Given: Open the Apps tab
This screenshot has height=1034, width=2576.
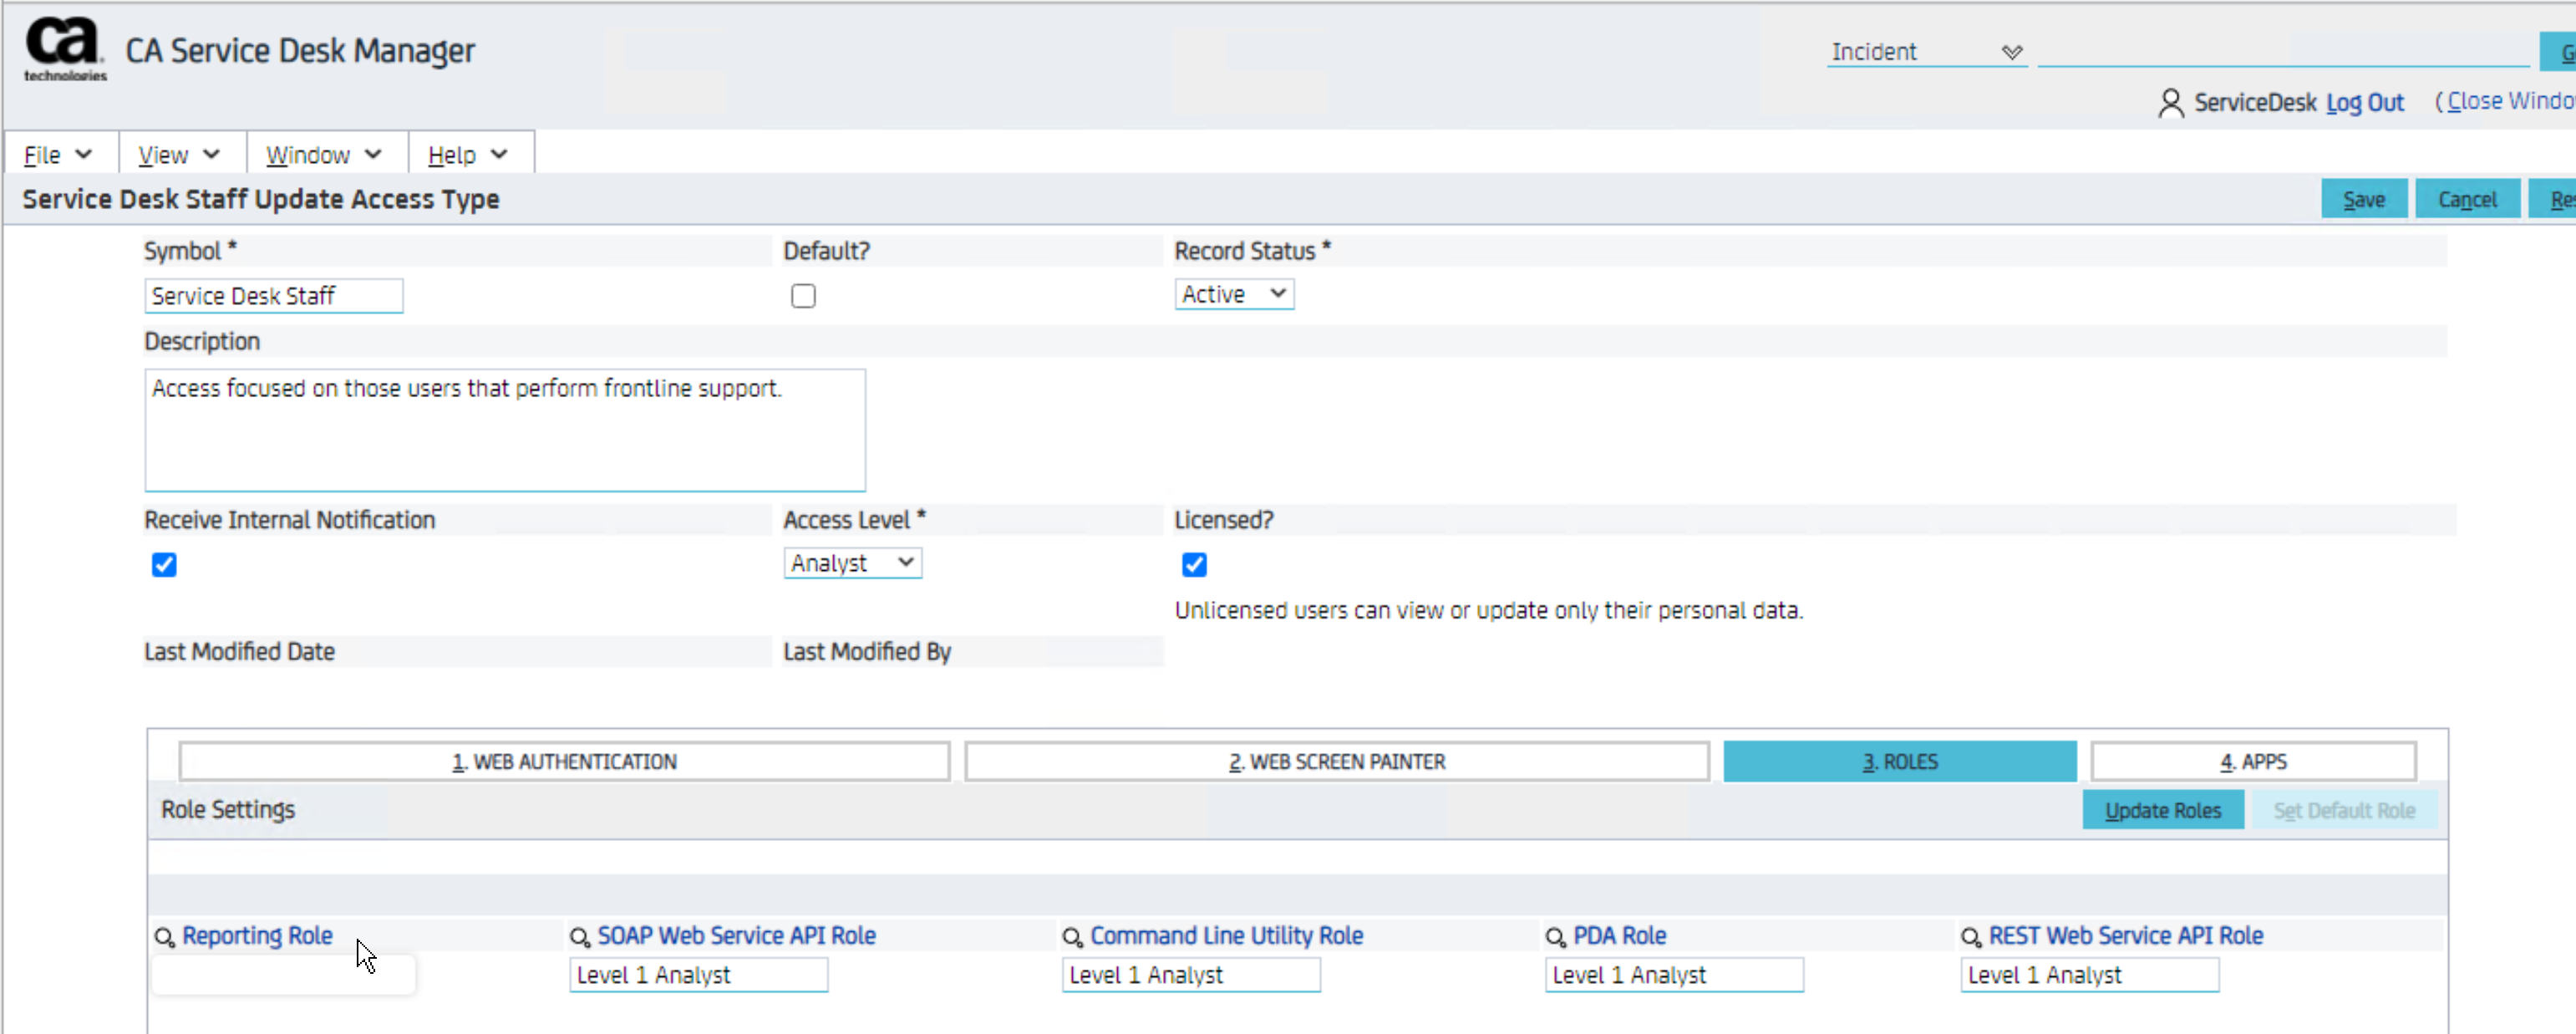Looking at the screenshot, I should (2253, 762).
